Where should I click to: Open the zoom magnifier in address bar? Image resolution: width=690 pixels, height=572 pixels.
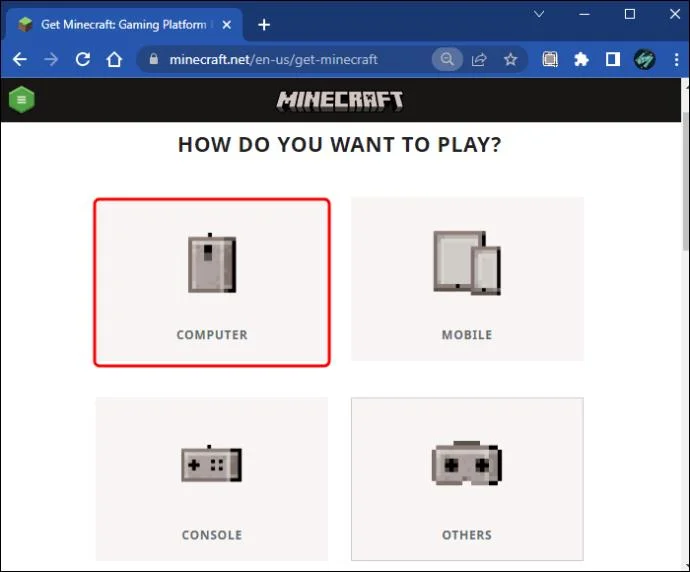447,59
